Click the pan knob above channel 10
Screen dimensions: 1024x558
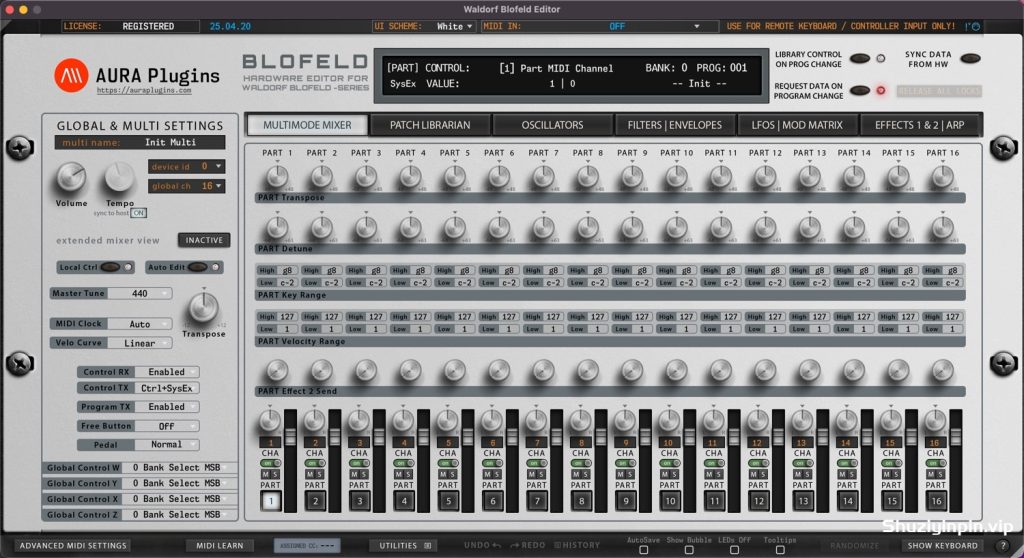tap(669, 421)
